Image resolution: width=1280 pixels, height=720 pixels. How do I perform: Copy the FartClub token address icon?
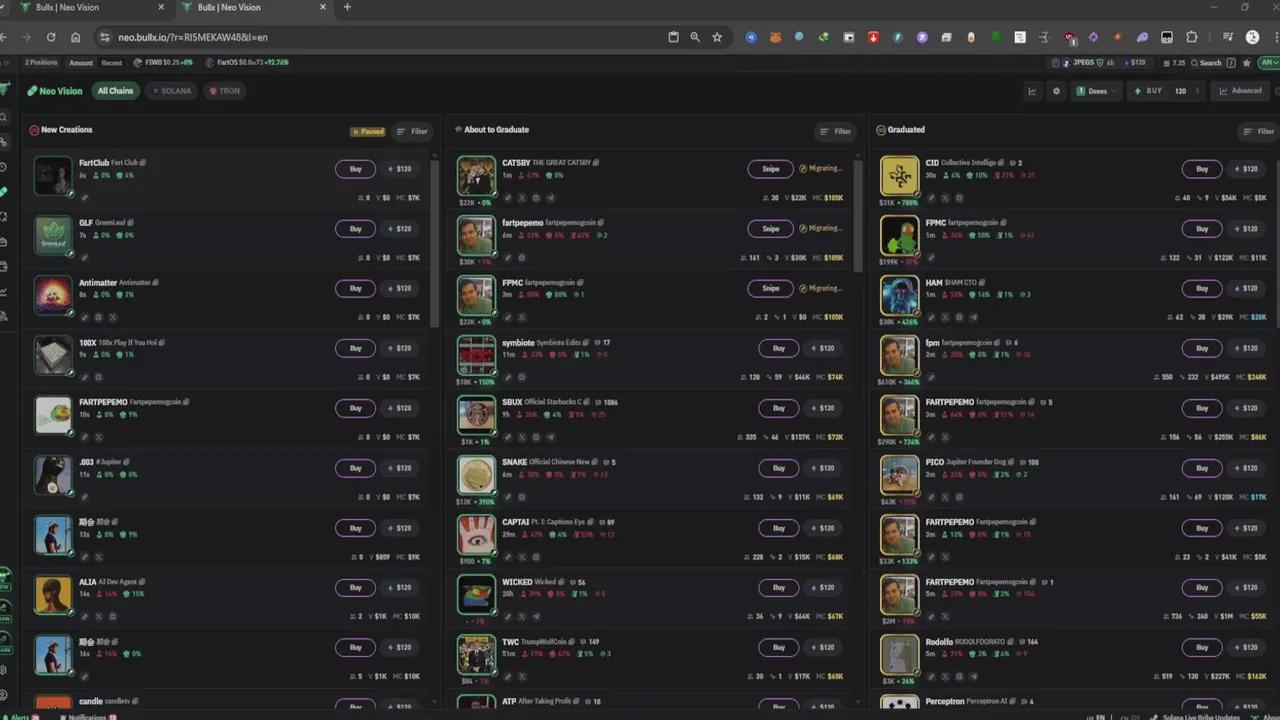pyautogui.click(x=143, y=162)
